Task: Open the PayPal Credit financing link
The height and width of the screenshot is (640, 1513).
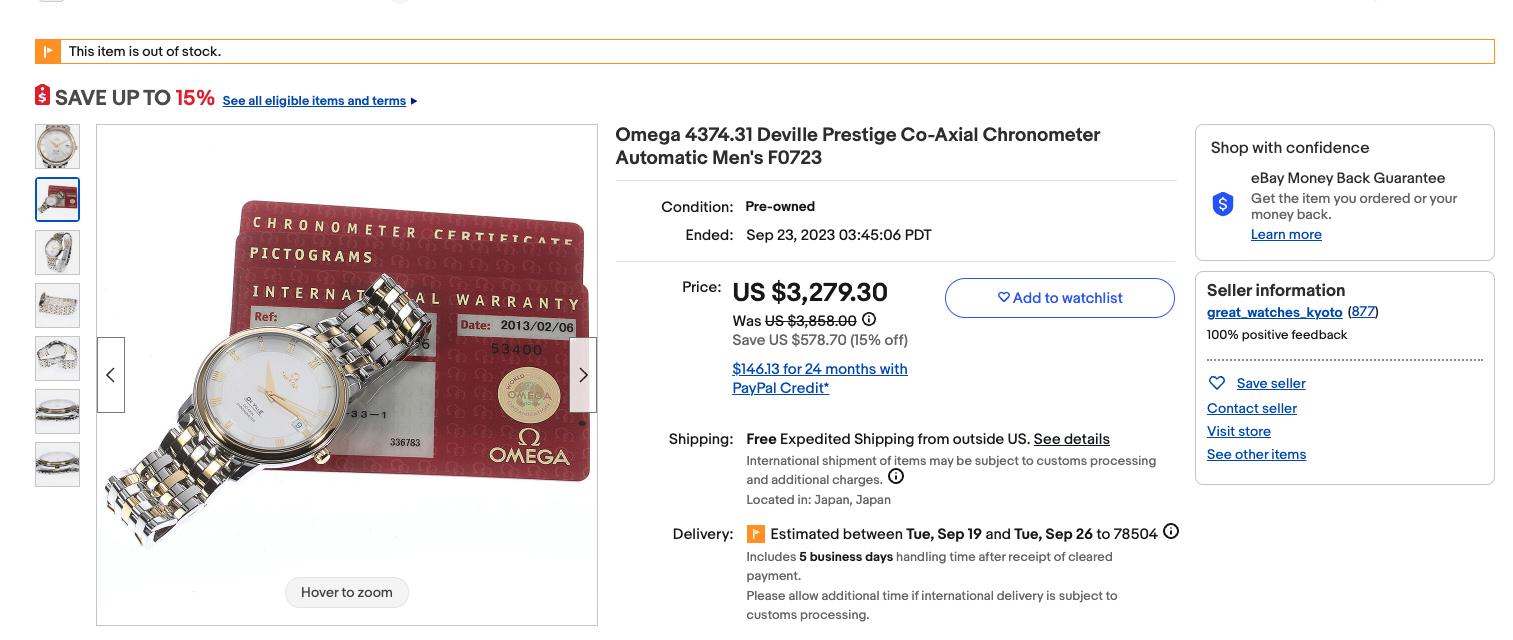Action: 819,378
